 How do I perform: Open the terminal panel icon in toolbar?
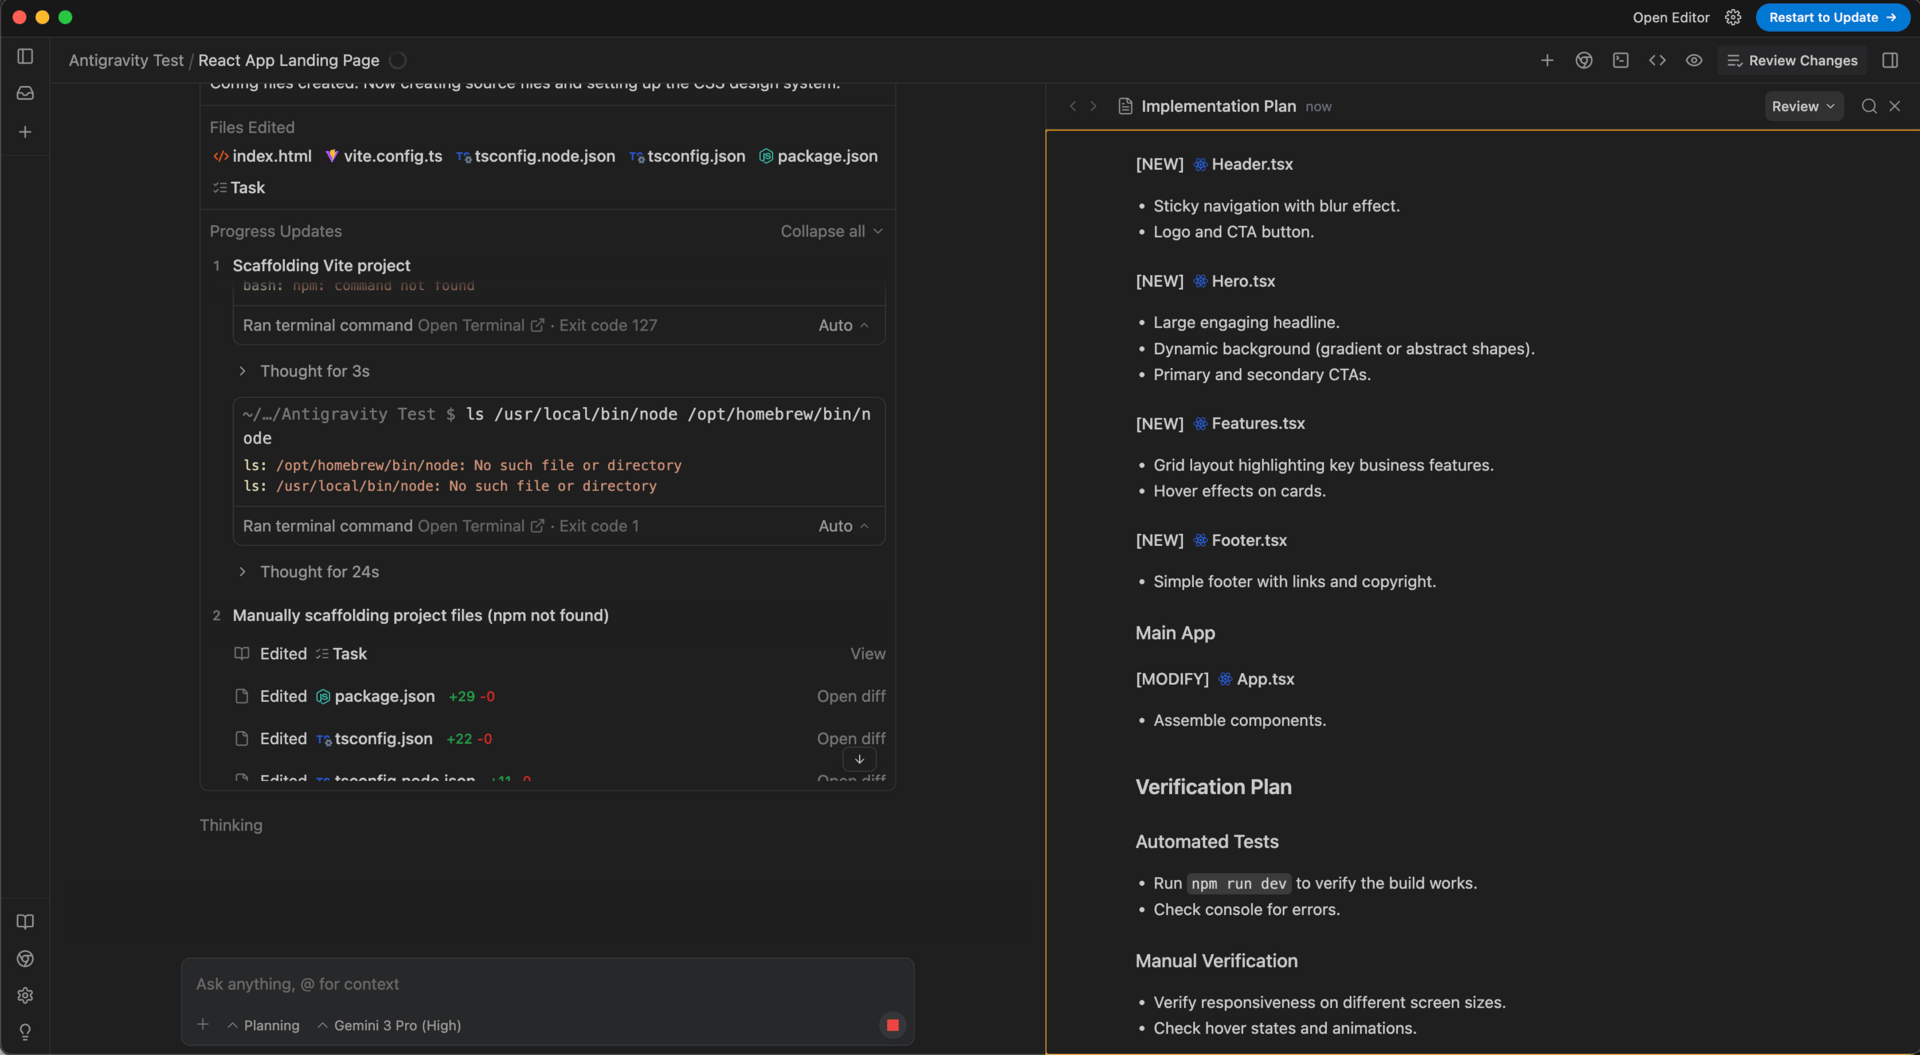[x=1620, y=60]
